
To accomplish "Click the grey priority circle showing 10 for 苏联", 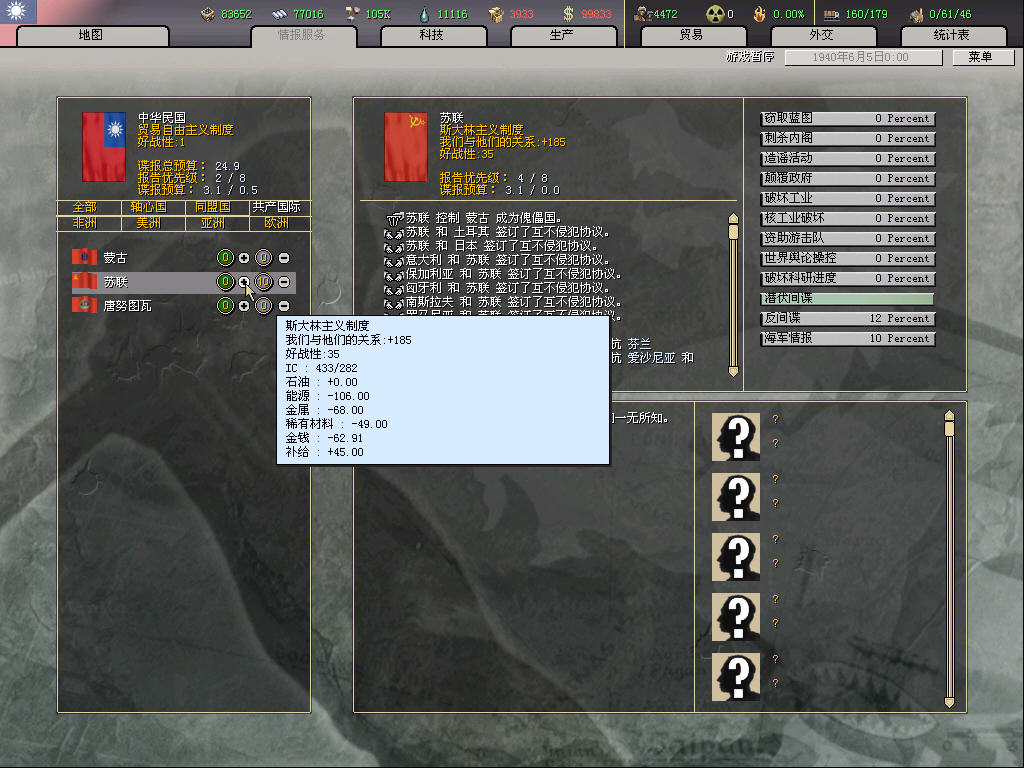I will tap(263, 281).
